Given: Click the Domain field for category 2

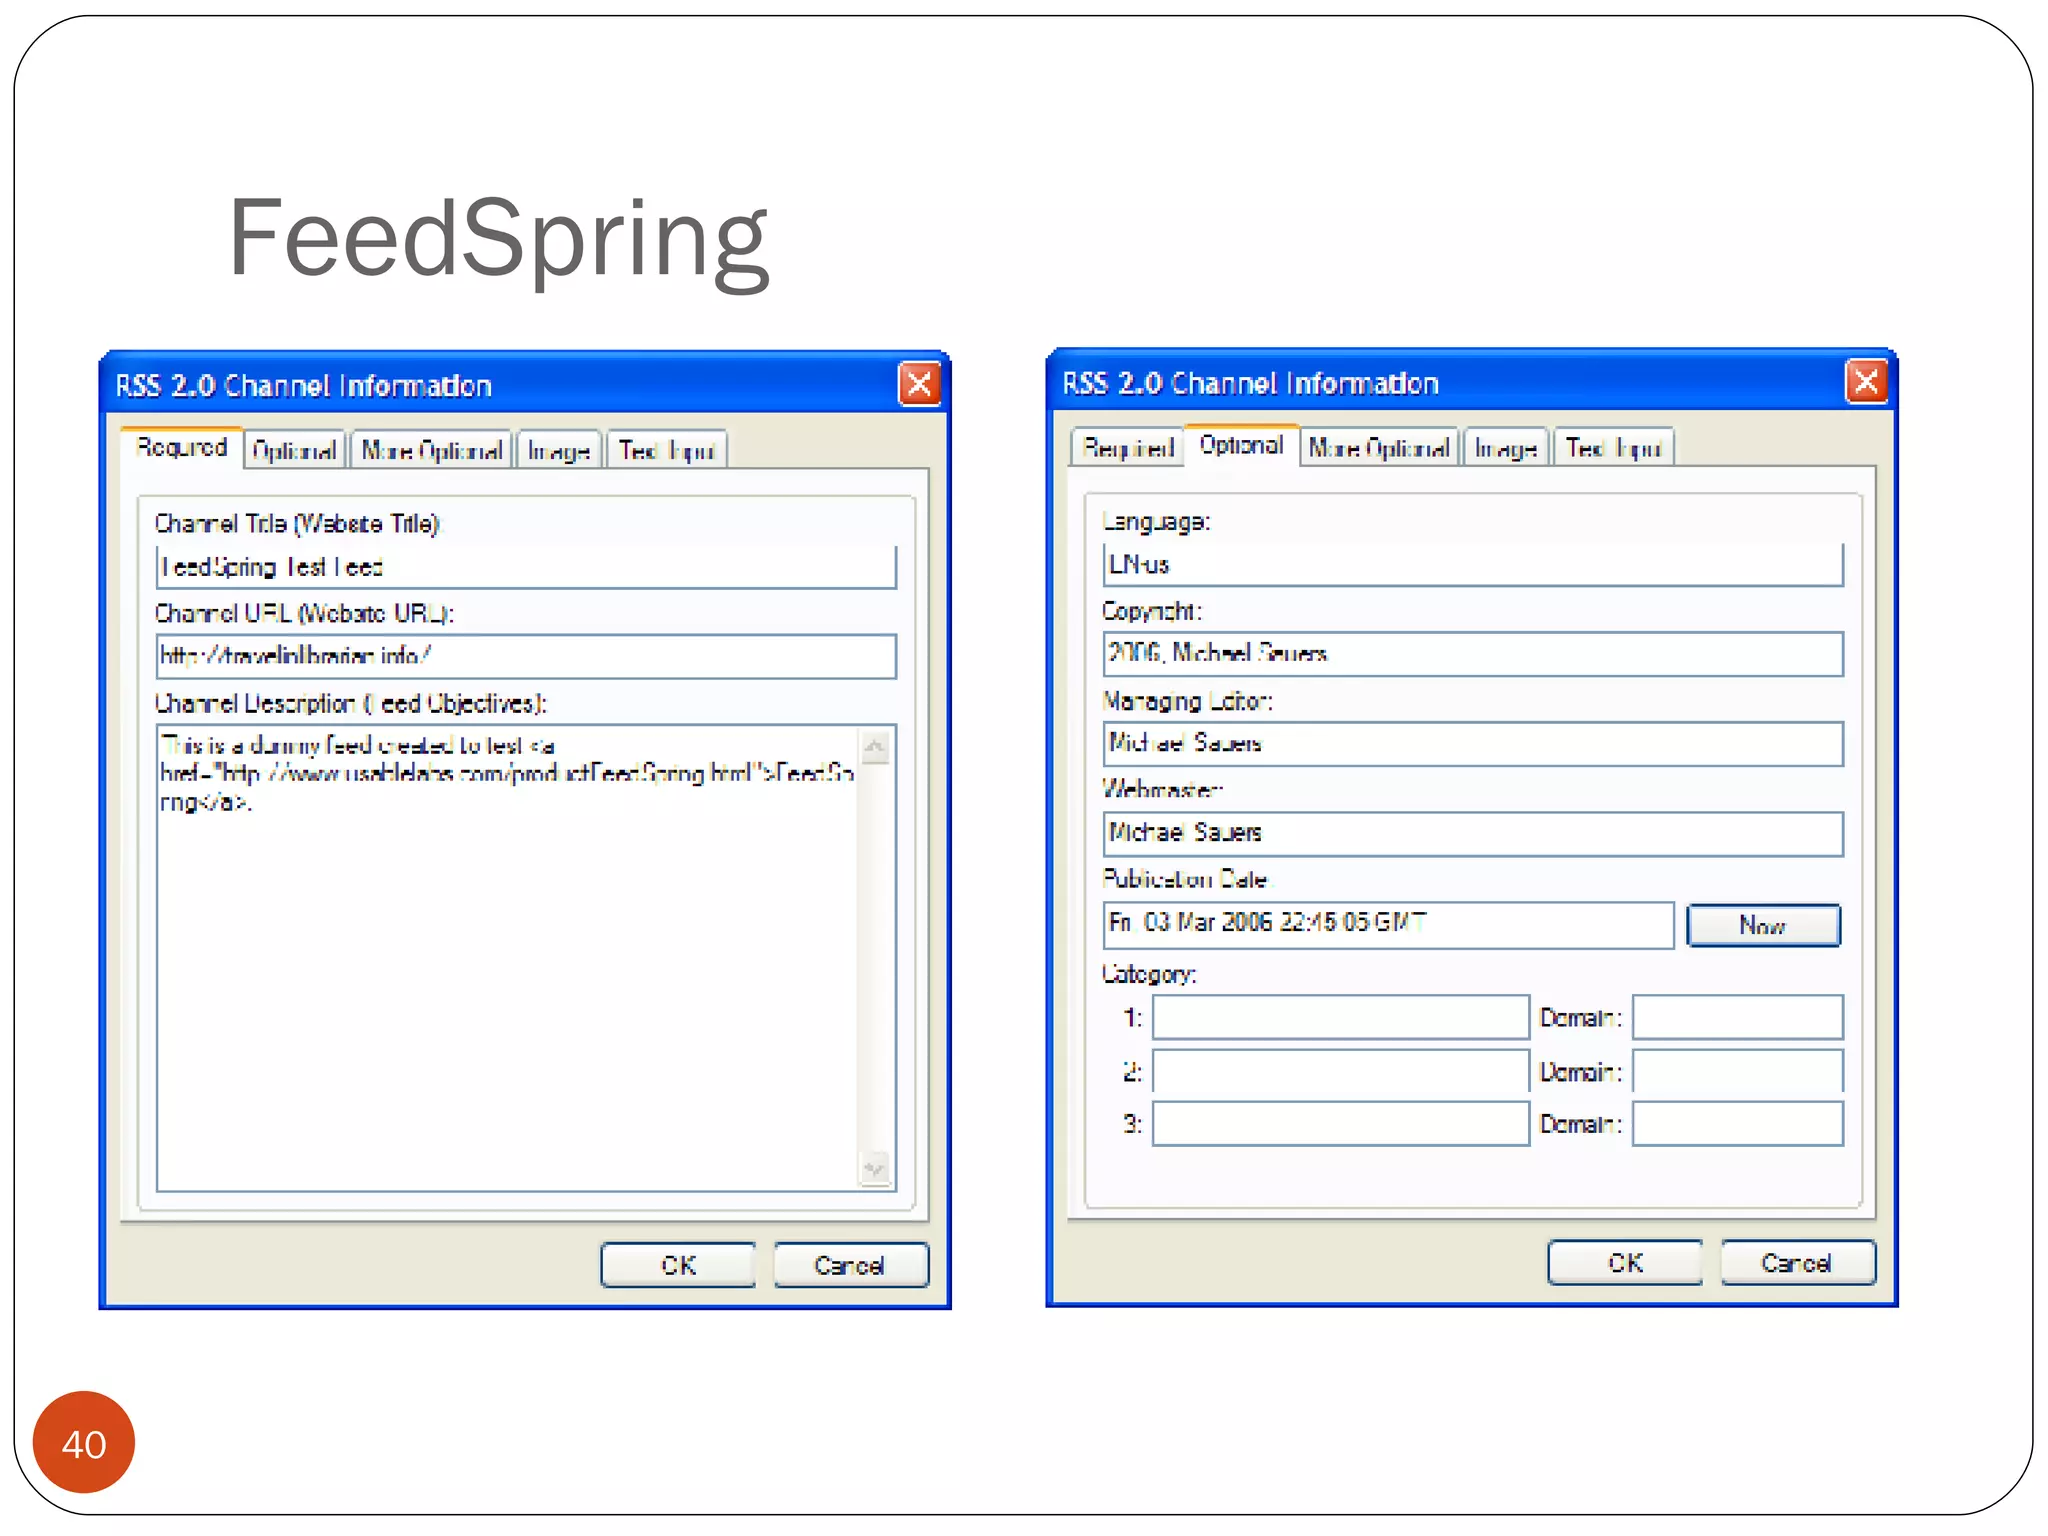Looking at the screenshot, I should click(x=1738, y=1071).
